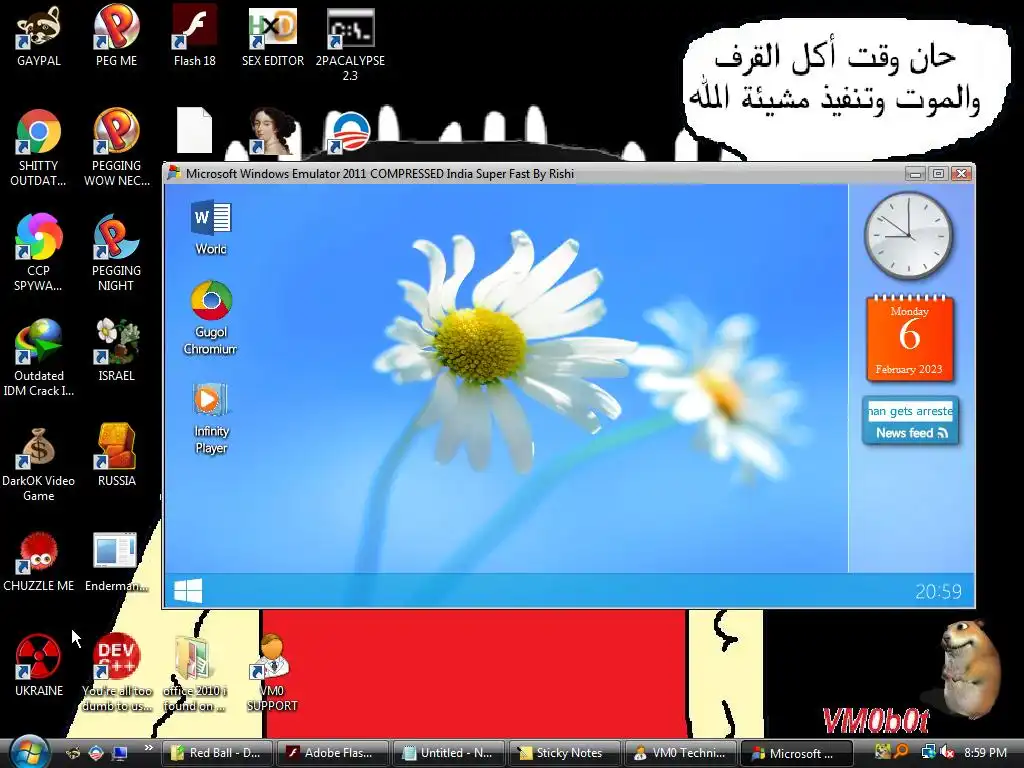Image resolution: width=1024 pixels, height=768 pixels.
Task: Click the monitor Quick Launch icon
Action: (120, 753)
